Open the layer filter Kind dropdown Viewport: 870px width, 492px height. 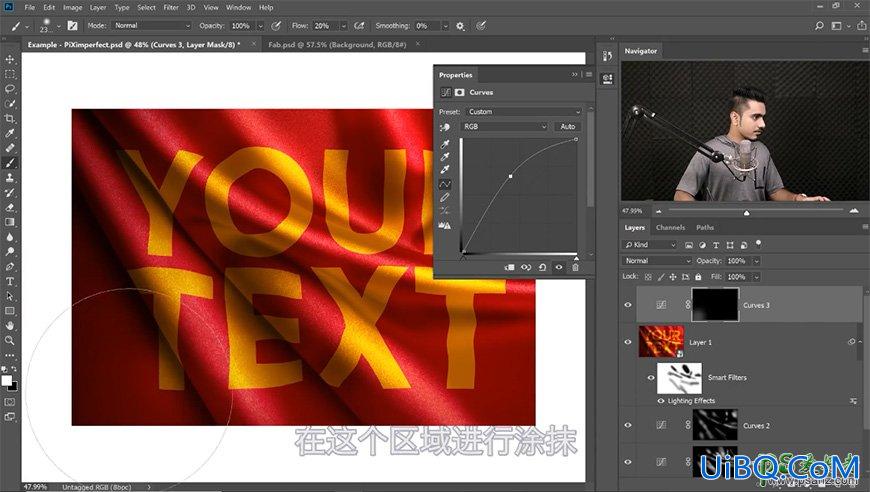pyautogui.click(x=649, y=245)
